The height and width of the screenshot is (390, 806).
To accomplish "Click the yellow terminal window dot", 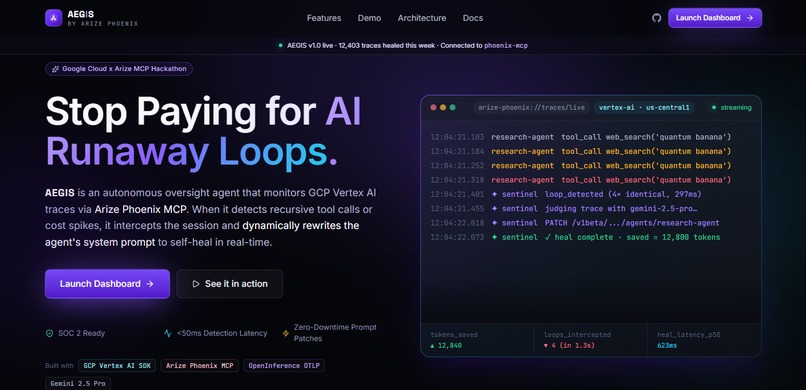I will pyautogui.click(x=443, y=107).
